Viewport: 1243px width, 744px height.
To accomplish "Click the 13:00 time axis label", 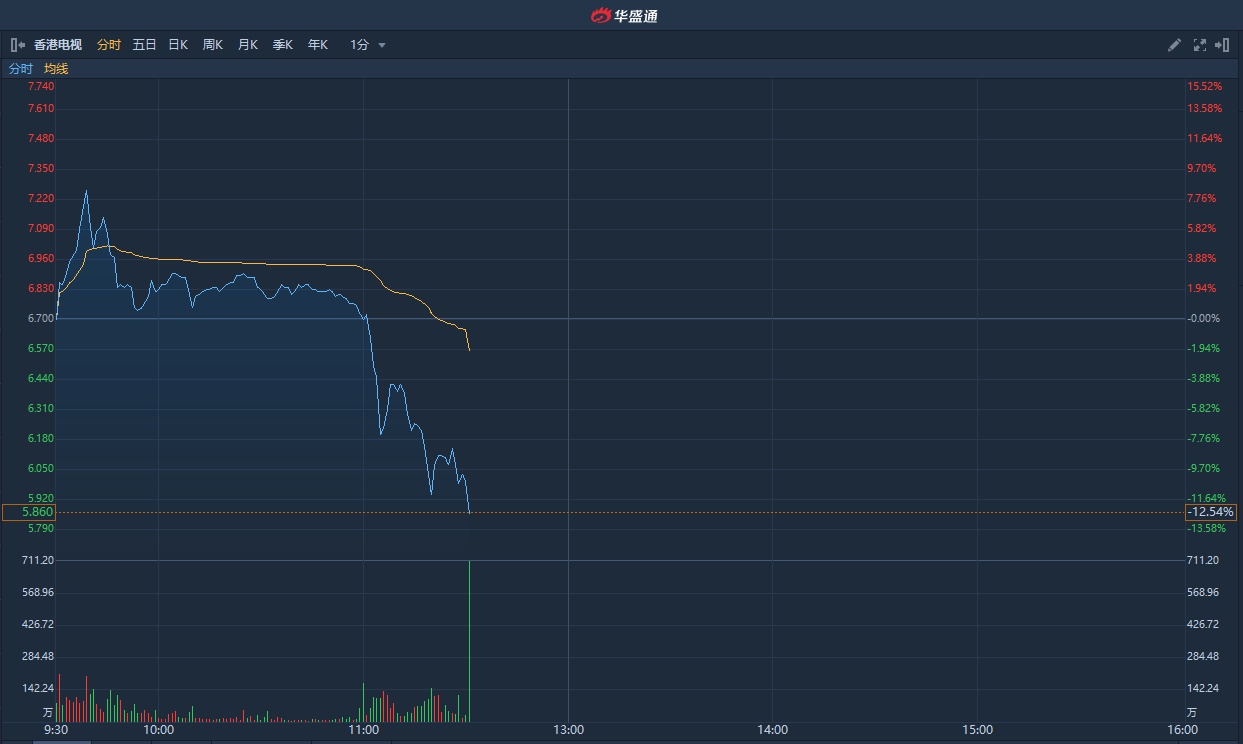I will pos(568,730).
